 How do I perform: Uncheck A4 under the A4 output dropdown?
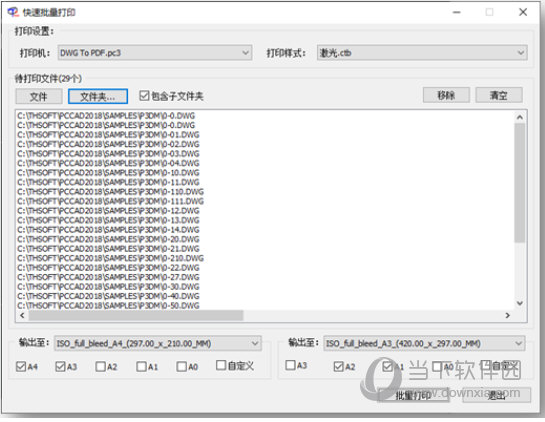[x=21, y=366]
